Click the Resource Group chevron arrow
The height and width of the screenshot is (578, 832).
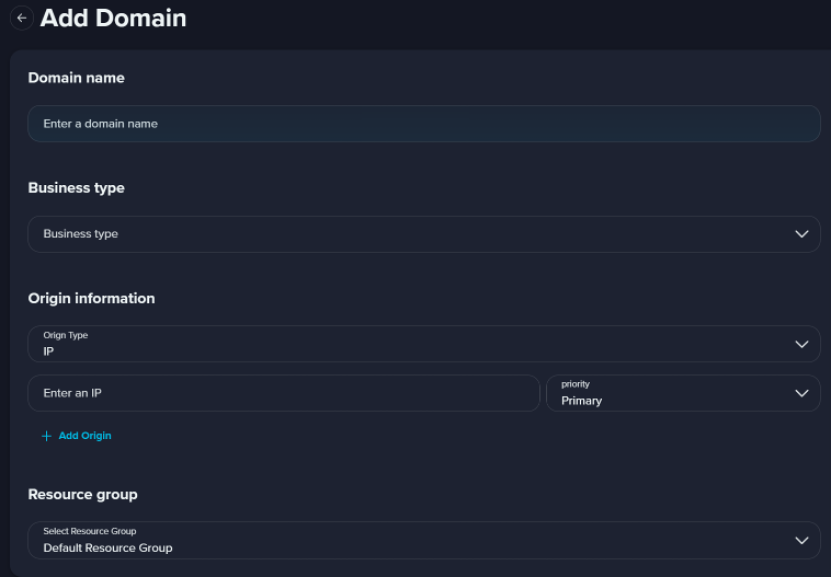(x=802, y=540)
